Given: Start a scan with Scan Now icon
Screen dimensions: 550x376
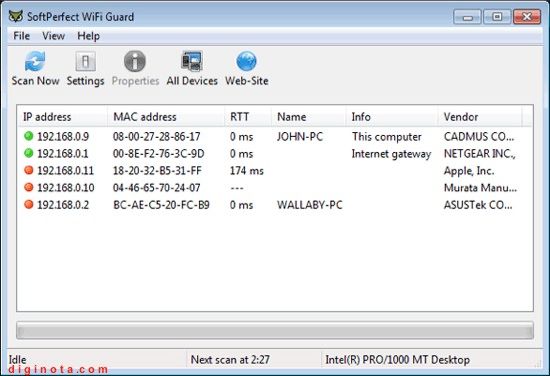Looking at the screenshot, I should [x=35, y=61].
